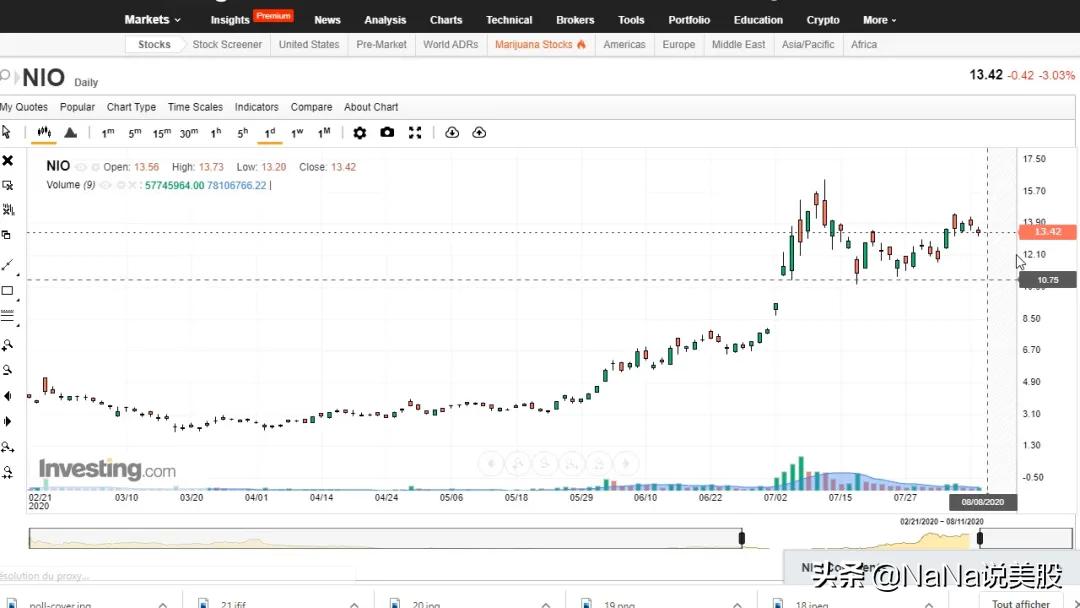Click the right handle of range slider
Image resolution: width=1080 pixels, height=608 pixels.
click(980, 539)
